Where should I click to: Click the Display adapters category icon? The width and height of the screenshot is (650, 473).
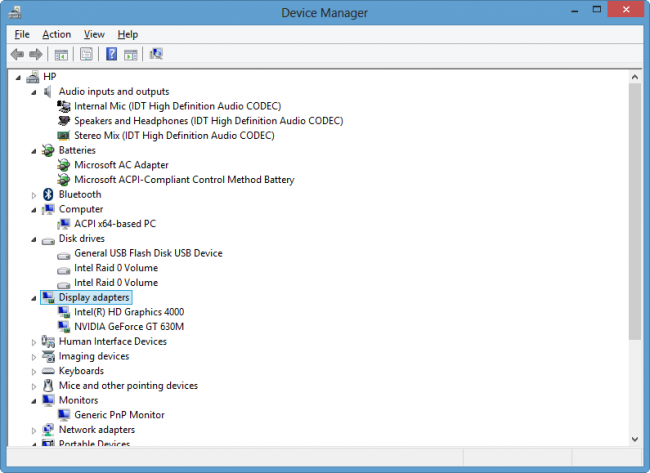coord(48,297)
